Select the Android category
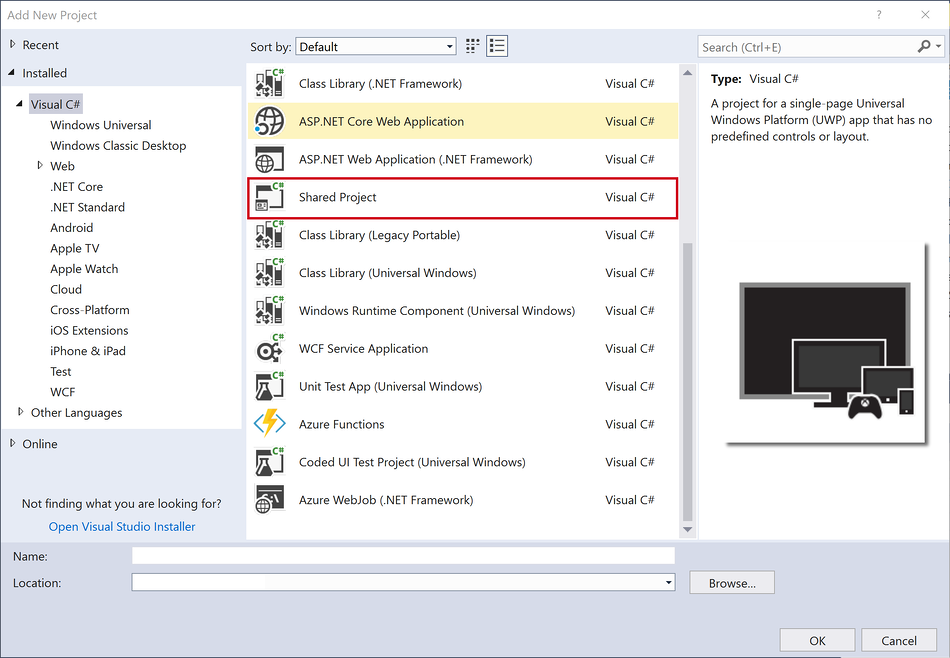The width and height of the screenshot is (950, 658). [71, 228]
